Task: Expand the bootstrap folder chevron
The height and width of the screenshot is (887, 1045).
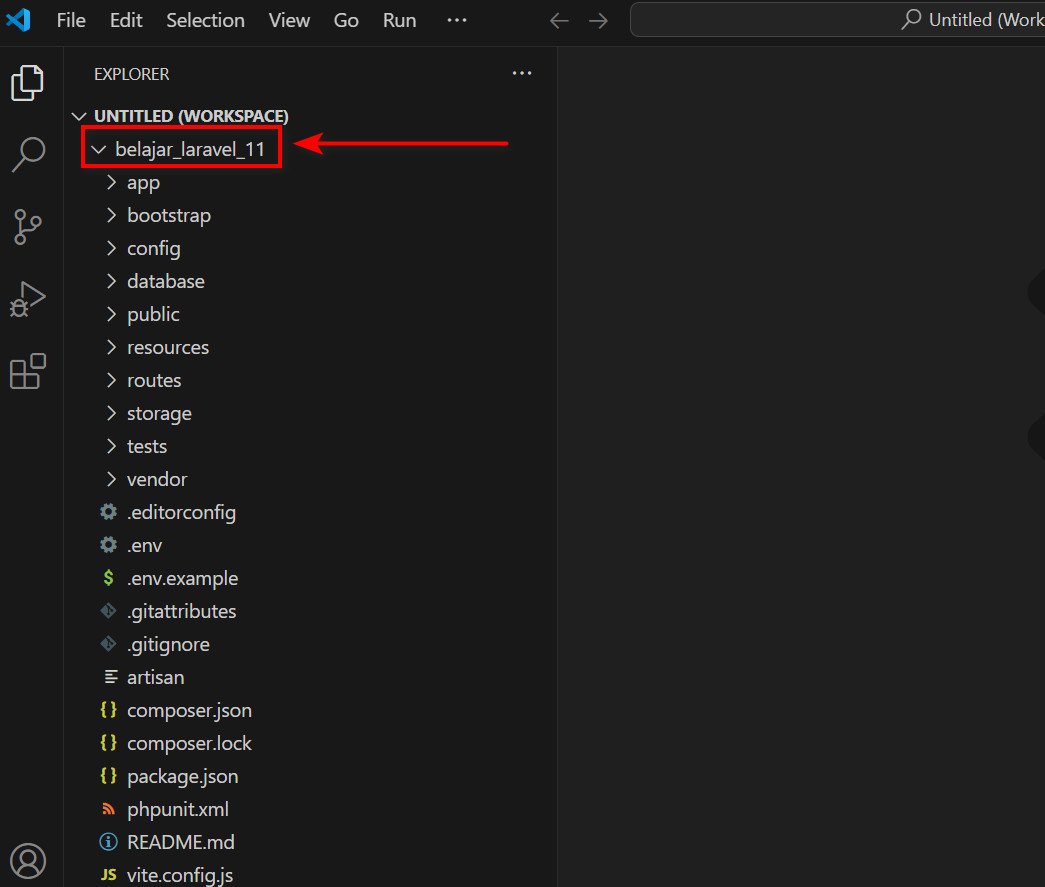Action: [x=111, y=215]
